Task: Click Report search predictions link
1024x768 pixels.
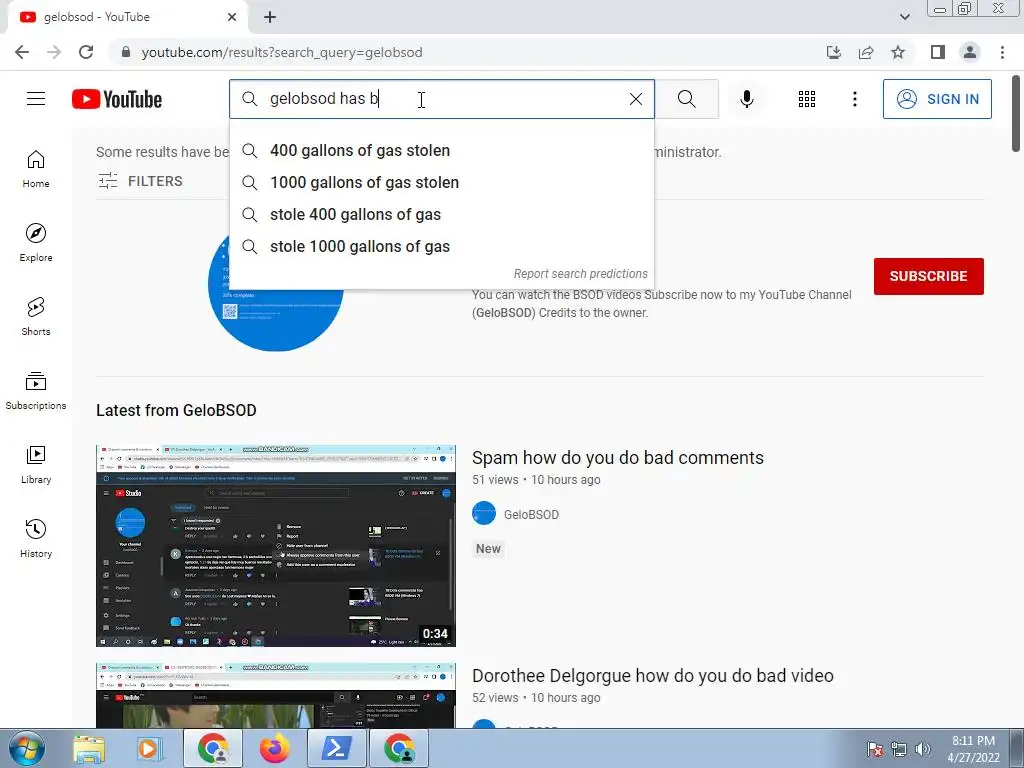Action: [581, 274]
